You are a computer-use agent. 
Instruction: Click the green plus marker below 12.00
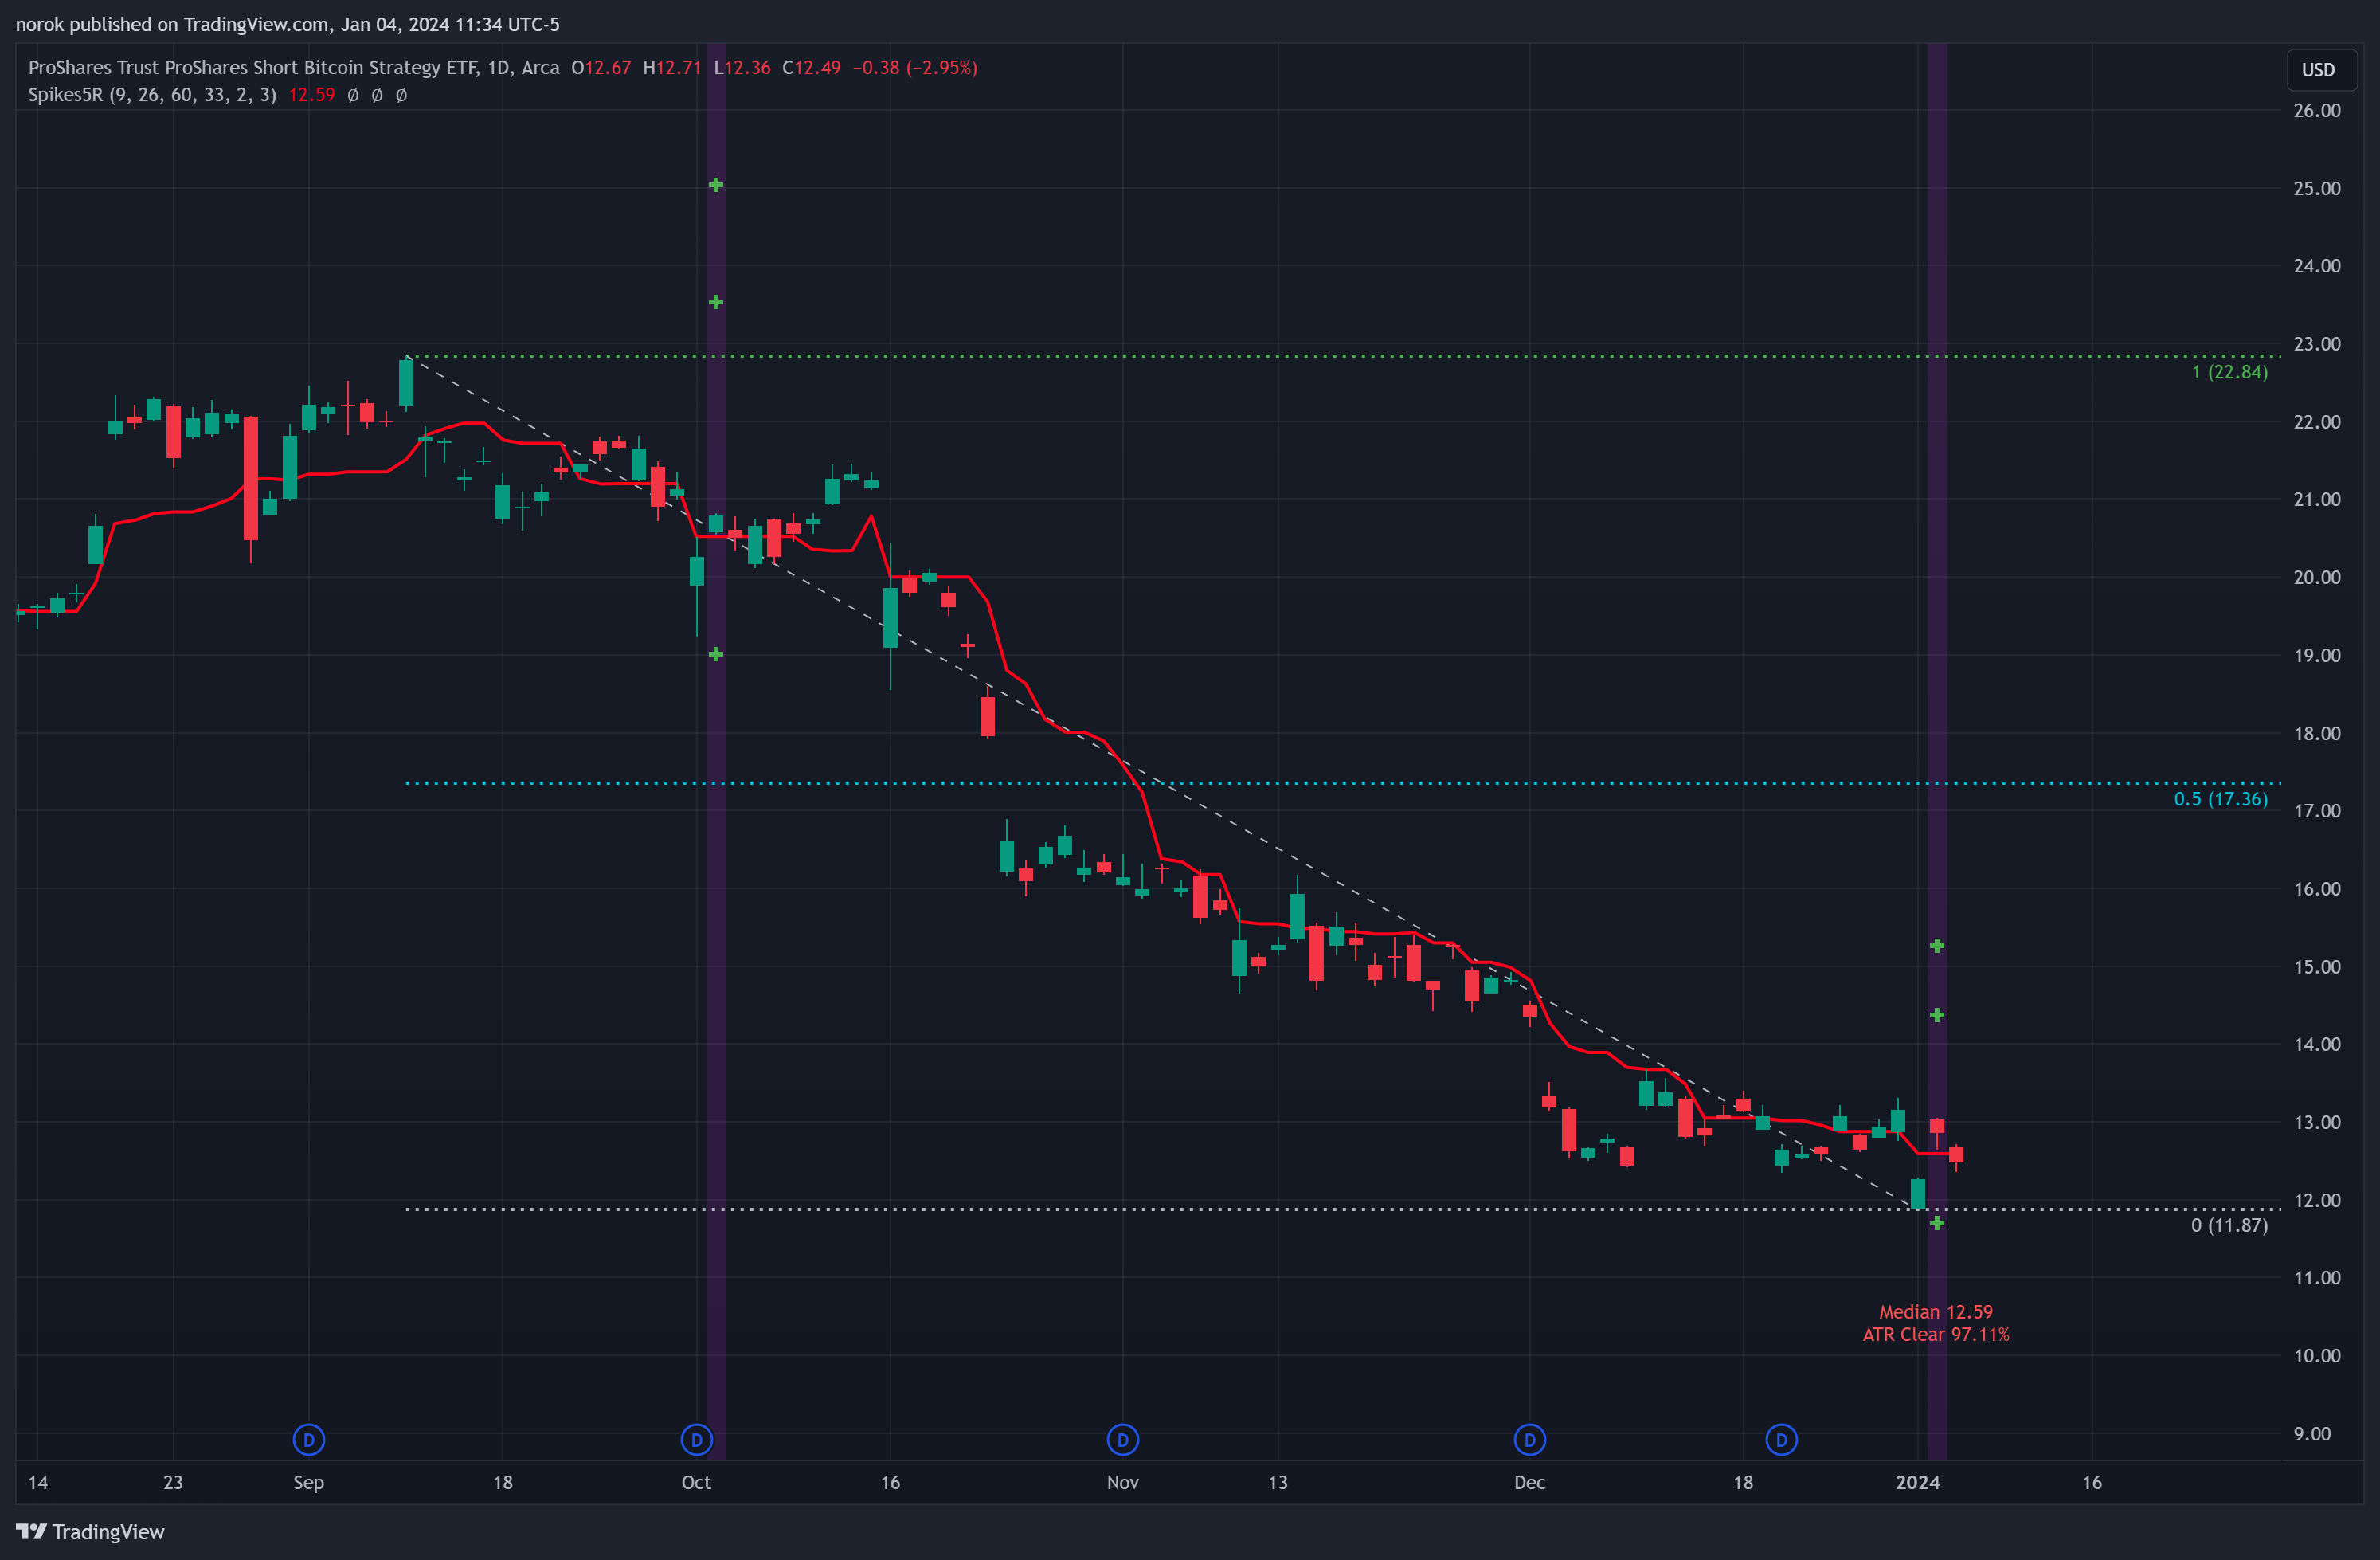point(1937,1223)
